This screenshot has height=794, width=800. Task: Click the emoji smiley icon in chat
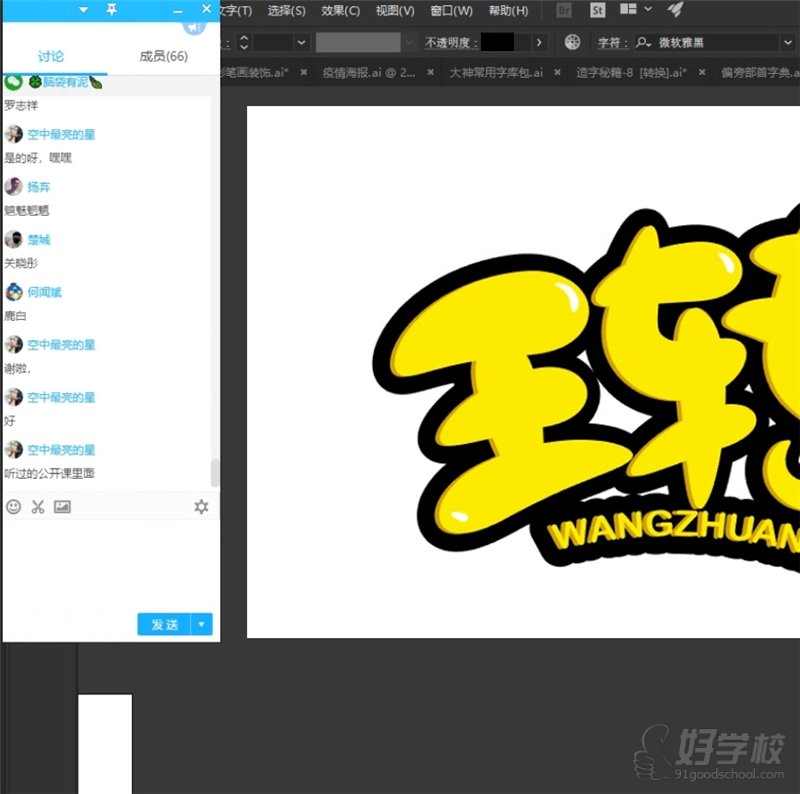pos(13,507)
